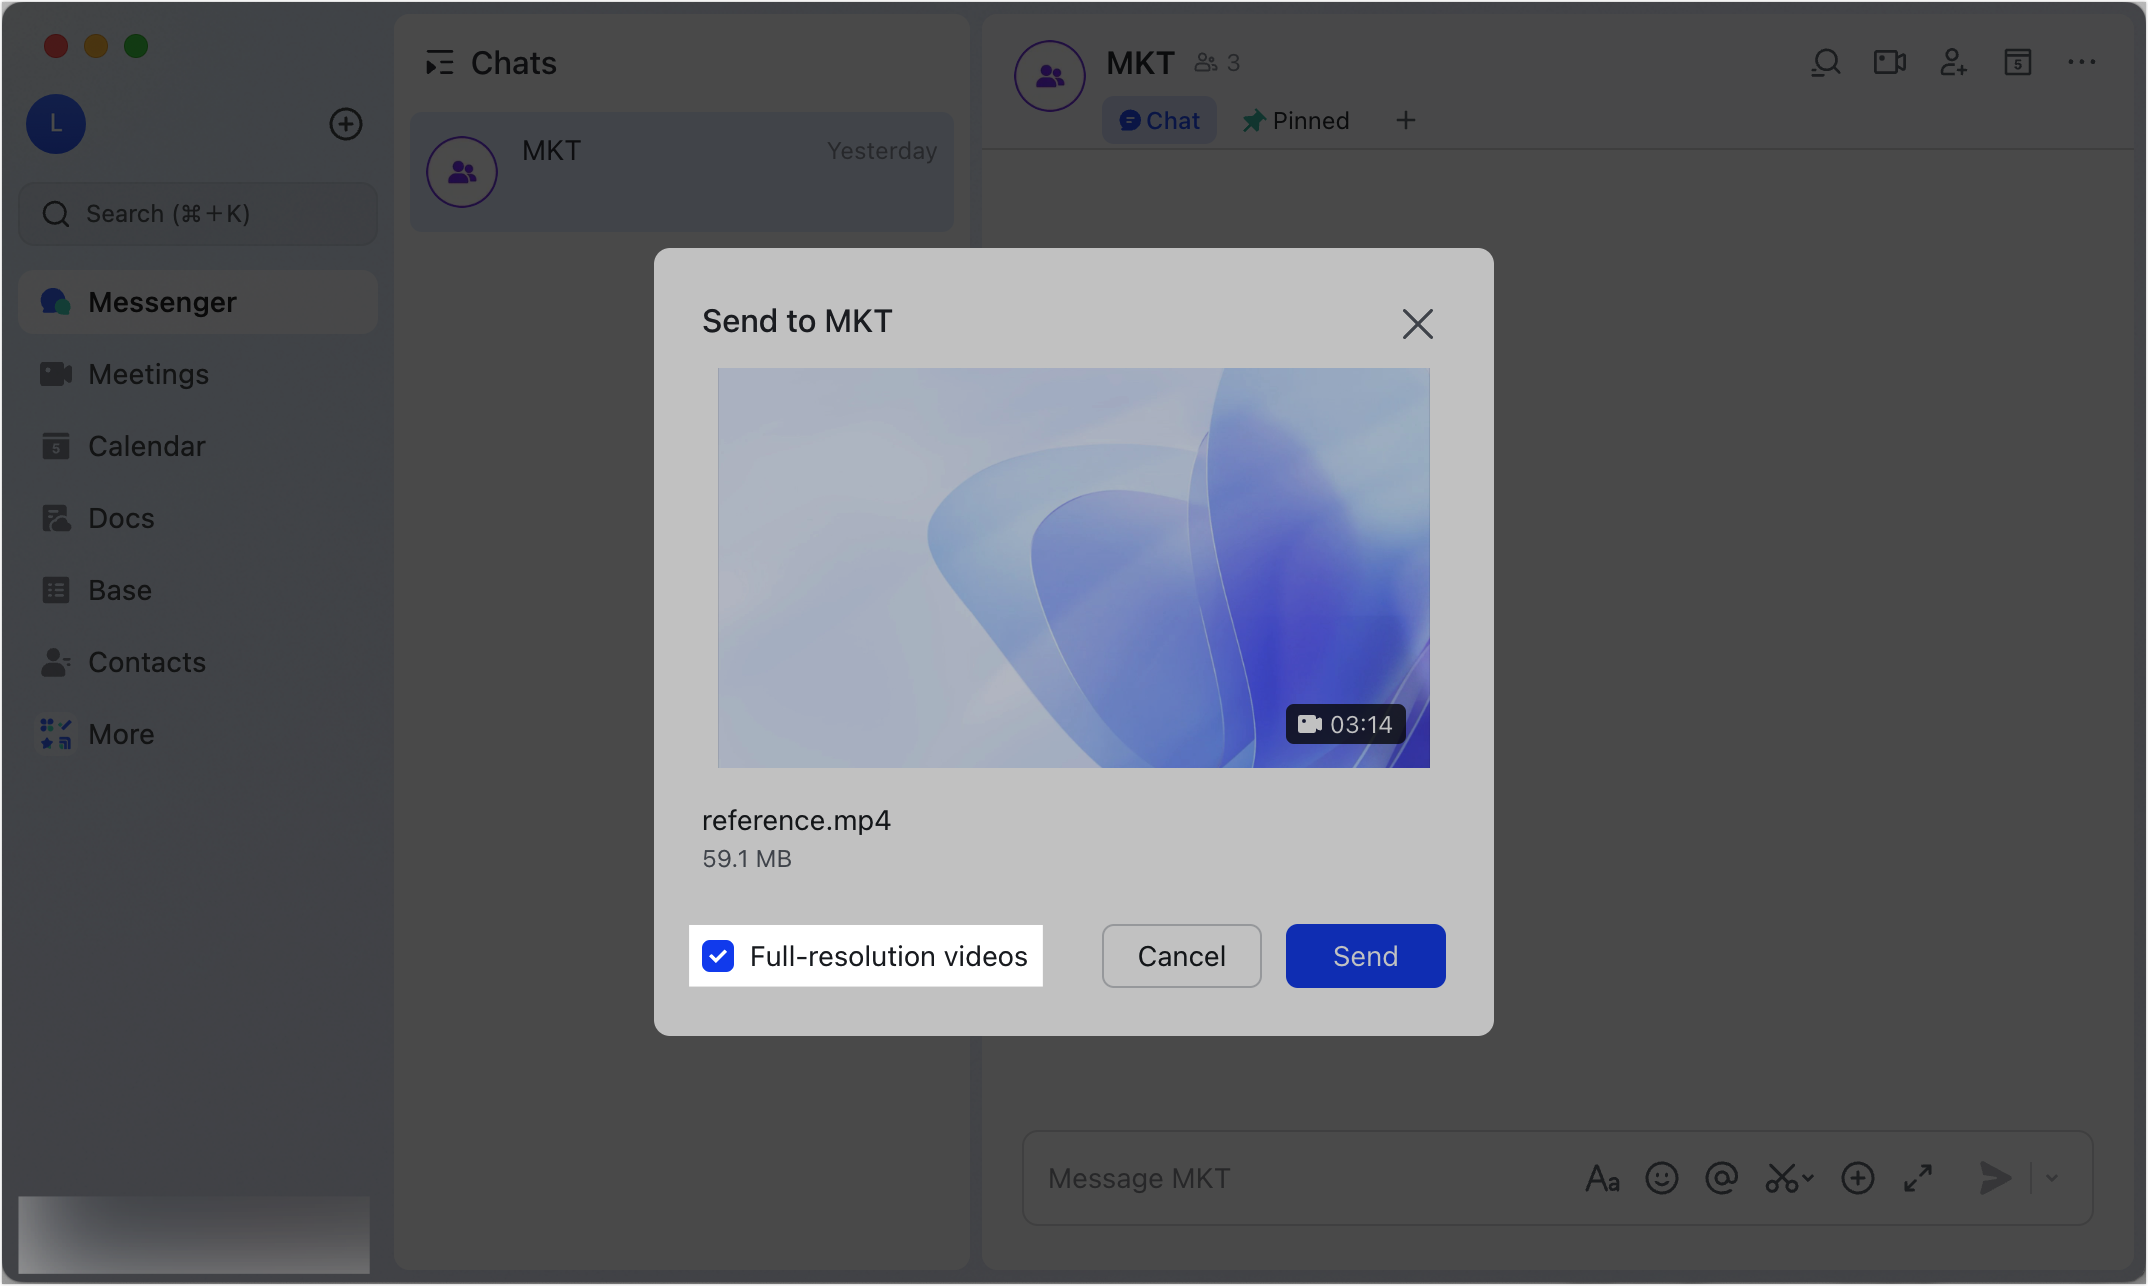Open Base in the sidebar

197,590
